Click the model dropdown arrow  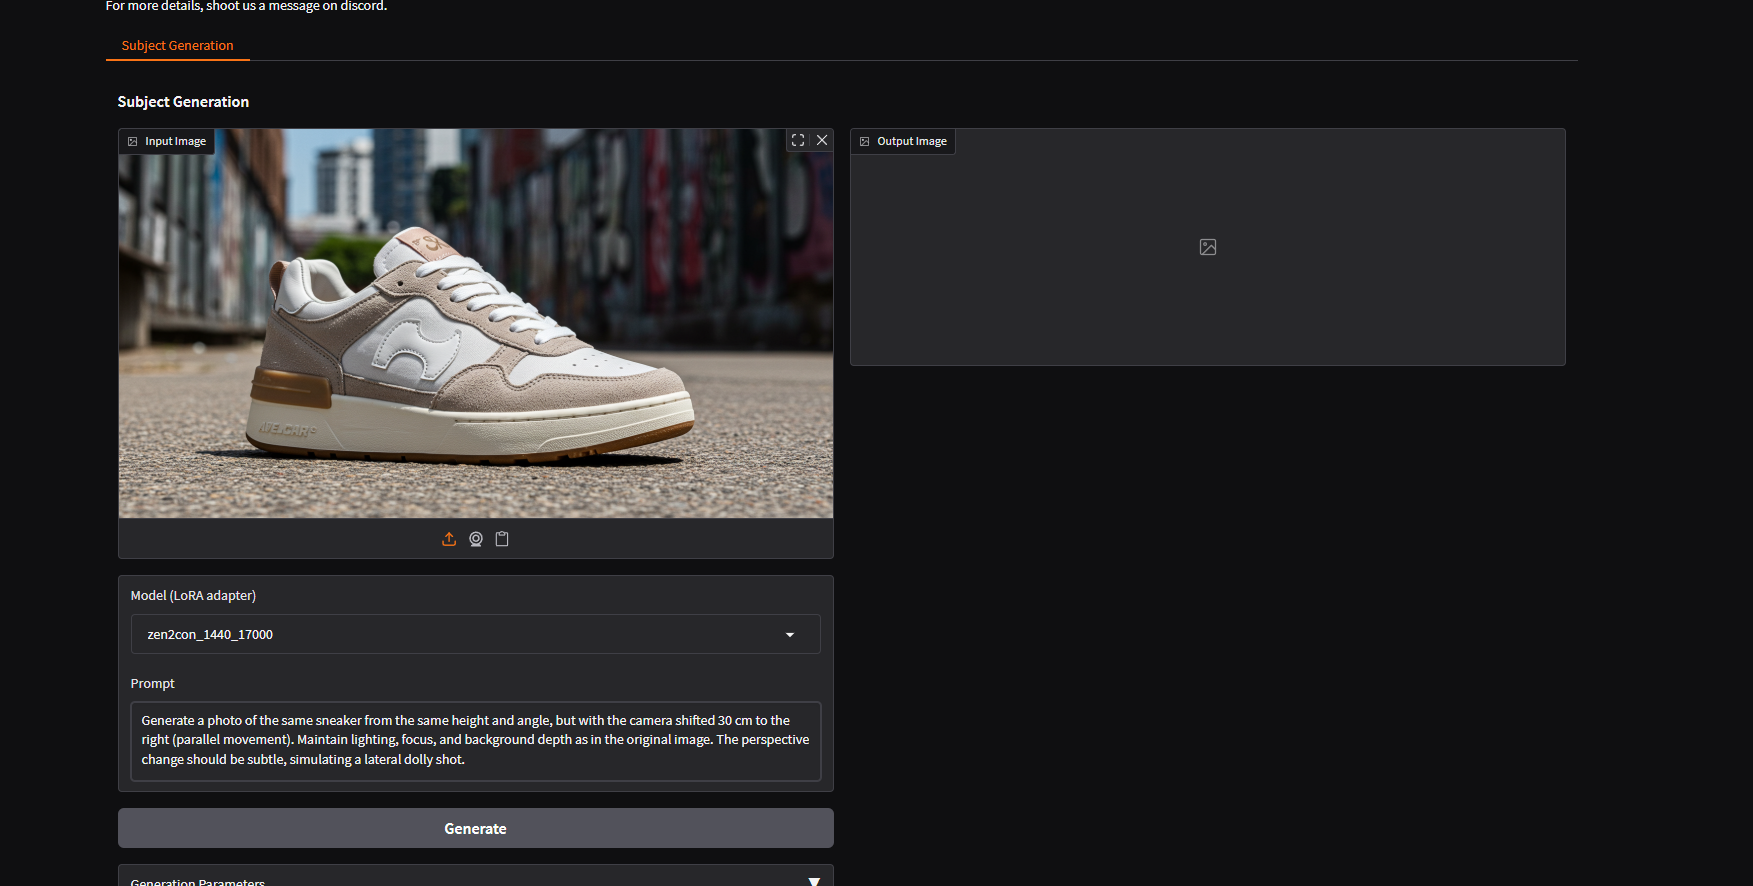(790, 635)
